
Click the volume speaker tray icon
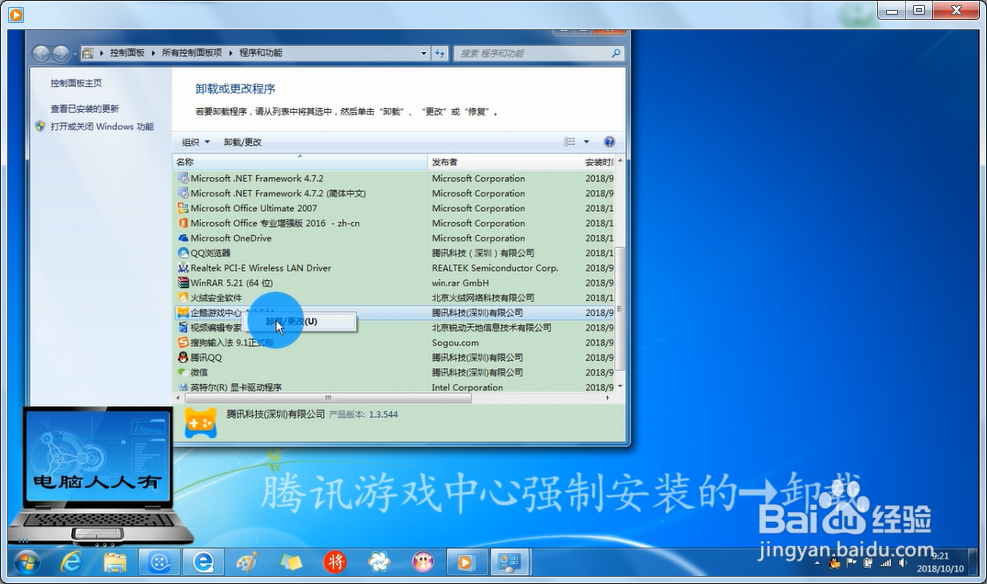coord(903,563)
